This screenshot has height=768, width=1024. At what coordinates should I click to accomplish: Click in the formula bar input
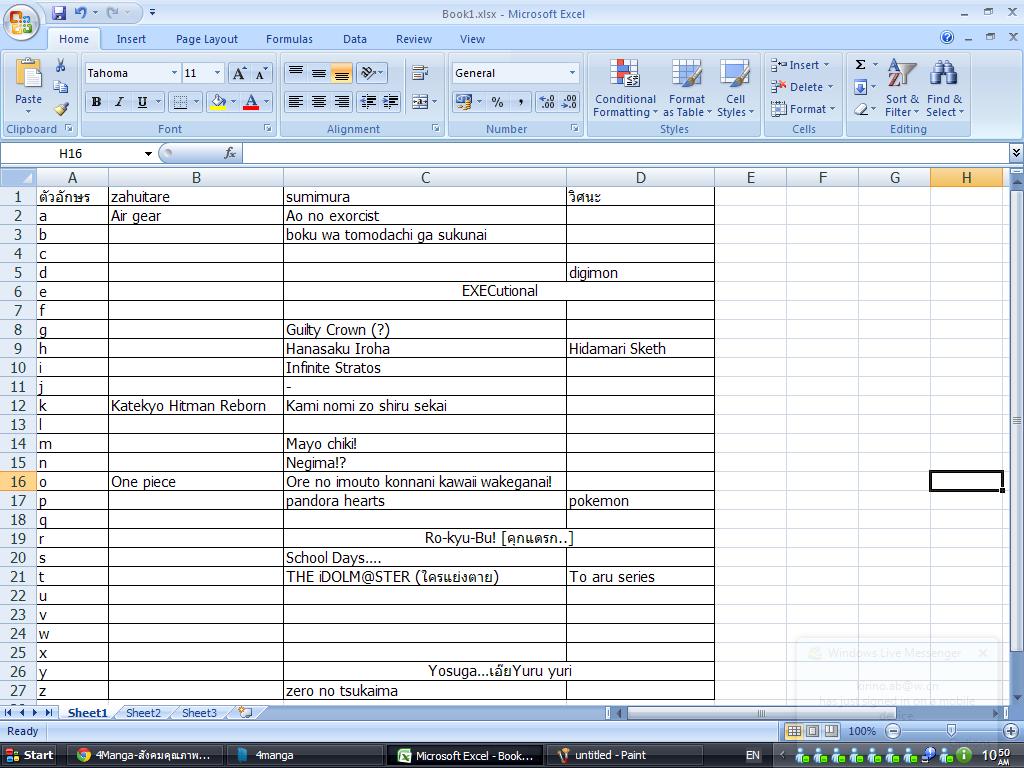coord(625,153)
